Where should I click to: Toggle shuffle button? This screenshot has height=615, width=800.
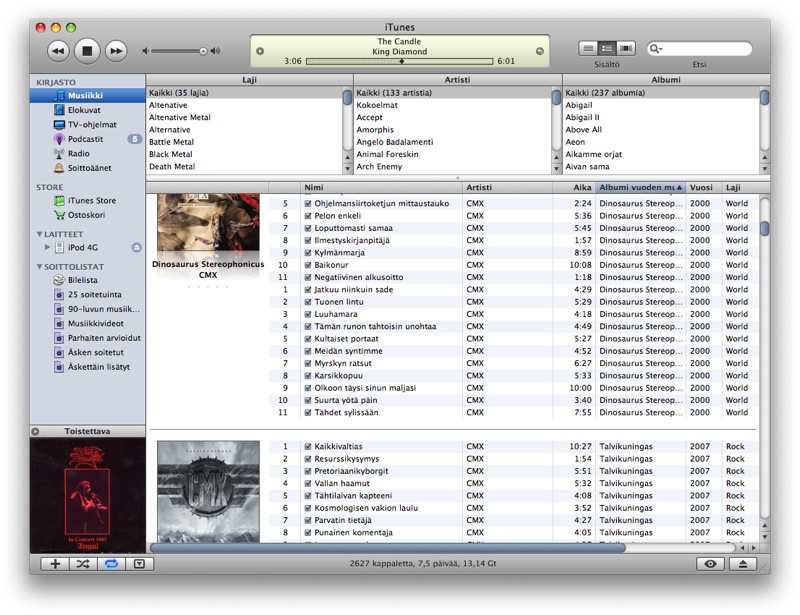[x=83, y=563]
